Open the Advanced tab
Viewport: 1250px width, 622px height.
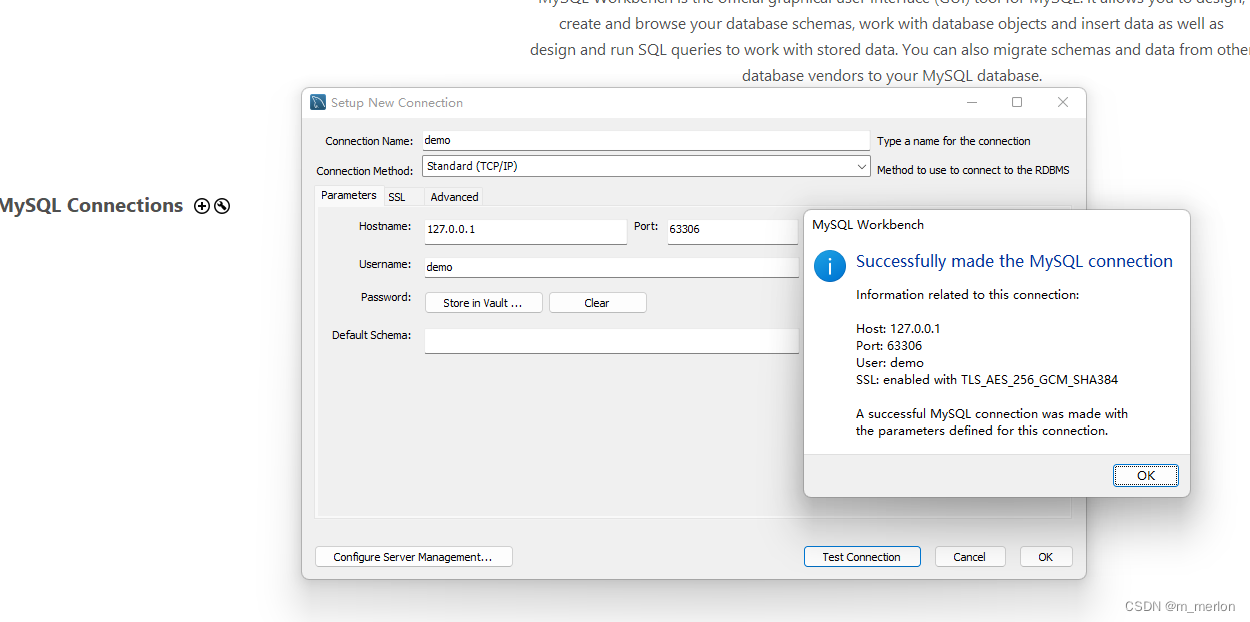[454, 197]
